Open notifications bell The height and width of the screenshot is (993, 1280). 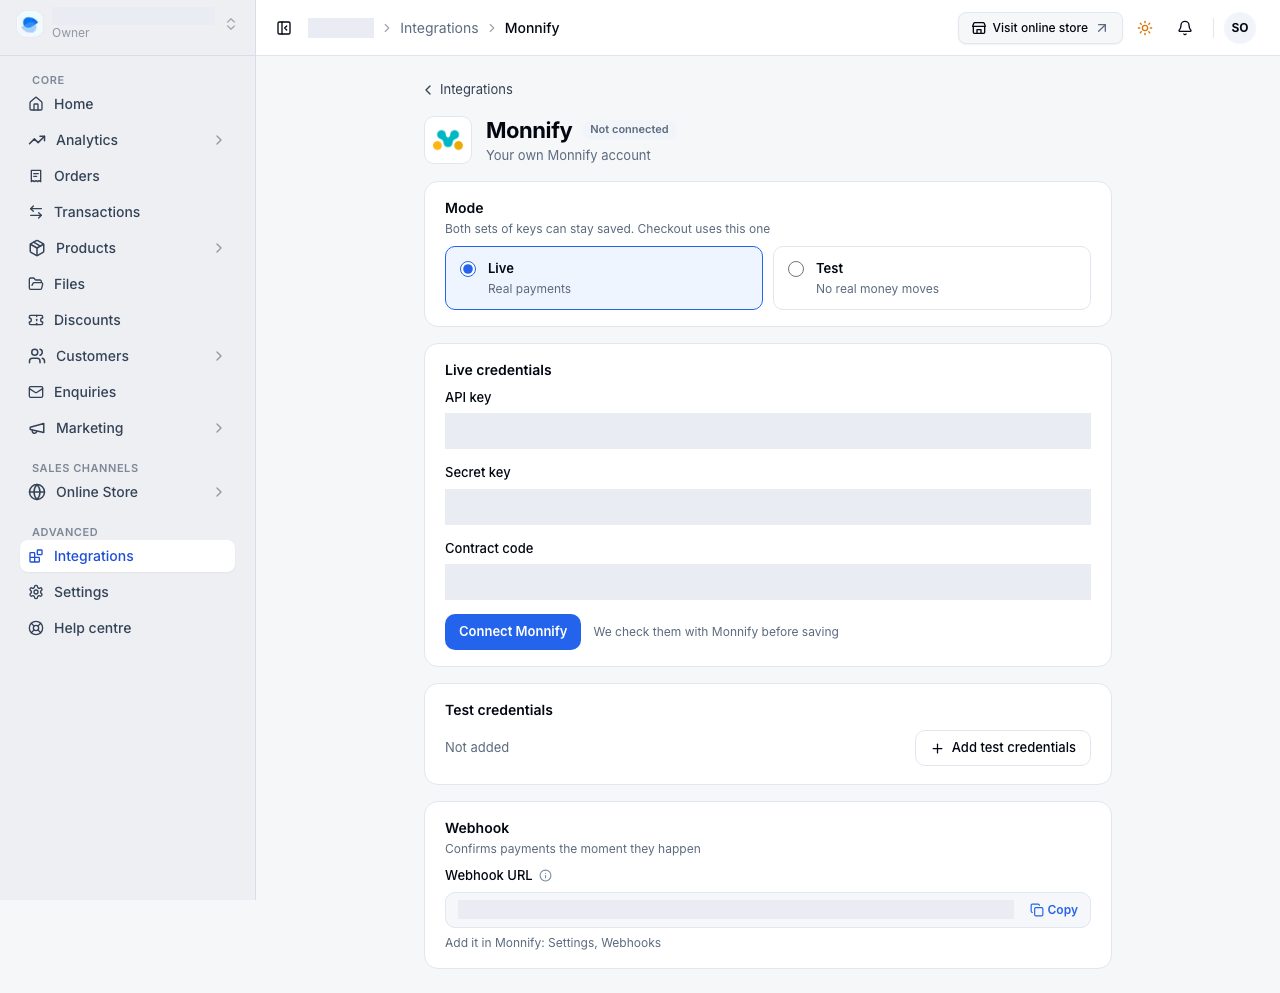tap(1185, 28)
